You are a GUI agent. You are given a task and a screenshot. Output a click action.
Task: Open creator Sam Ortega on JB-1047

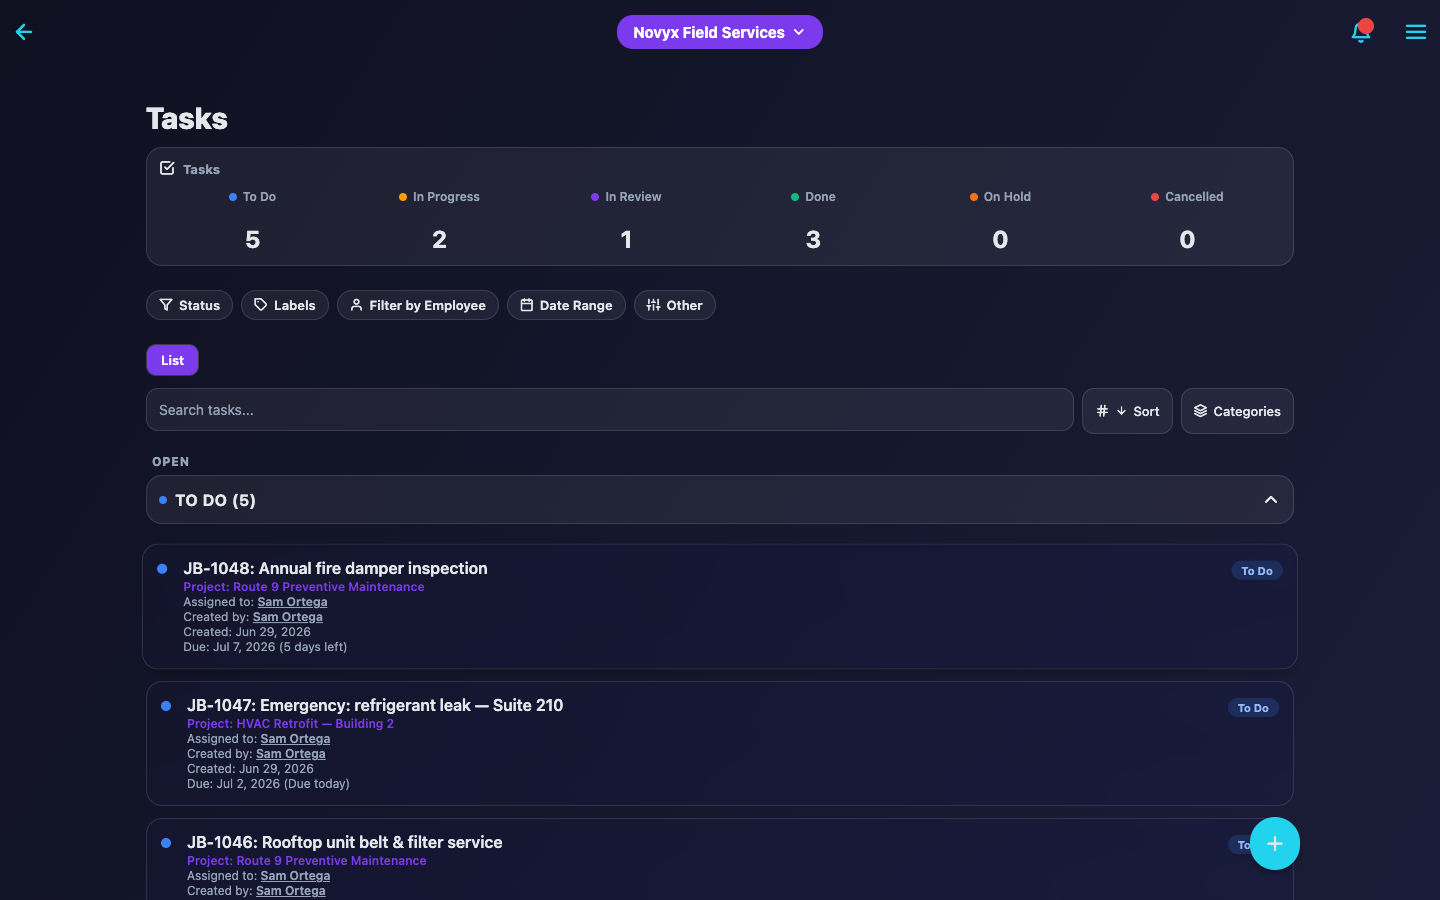(x=291, y=754)
